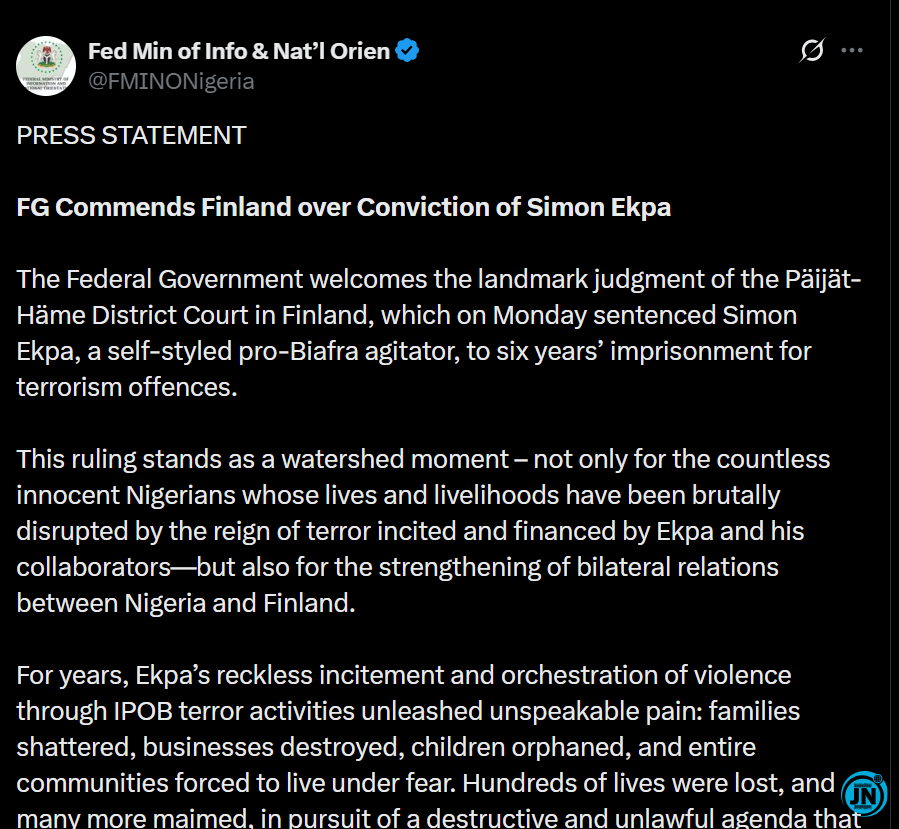The image size is (899, 829).
Task: Click the 'Päijät-' court name text
Action: point(823,280)
